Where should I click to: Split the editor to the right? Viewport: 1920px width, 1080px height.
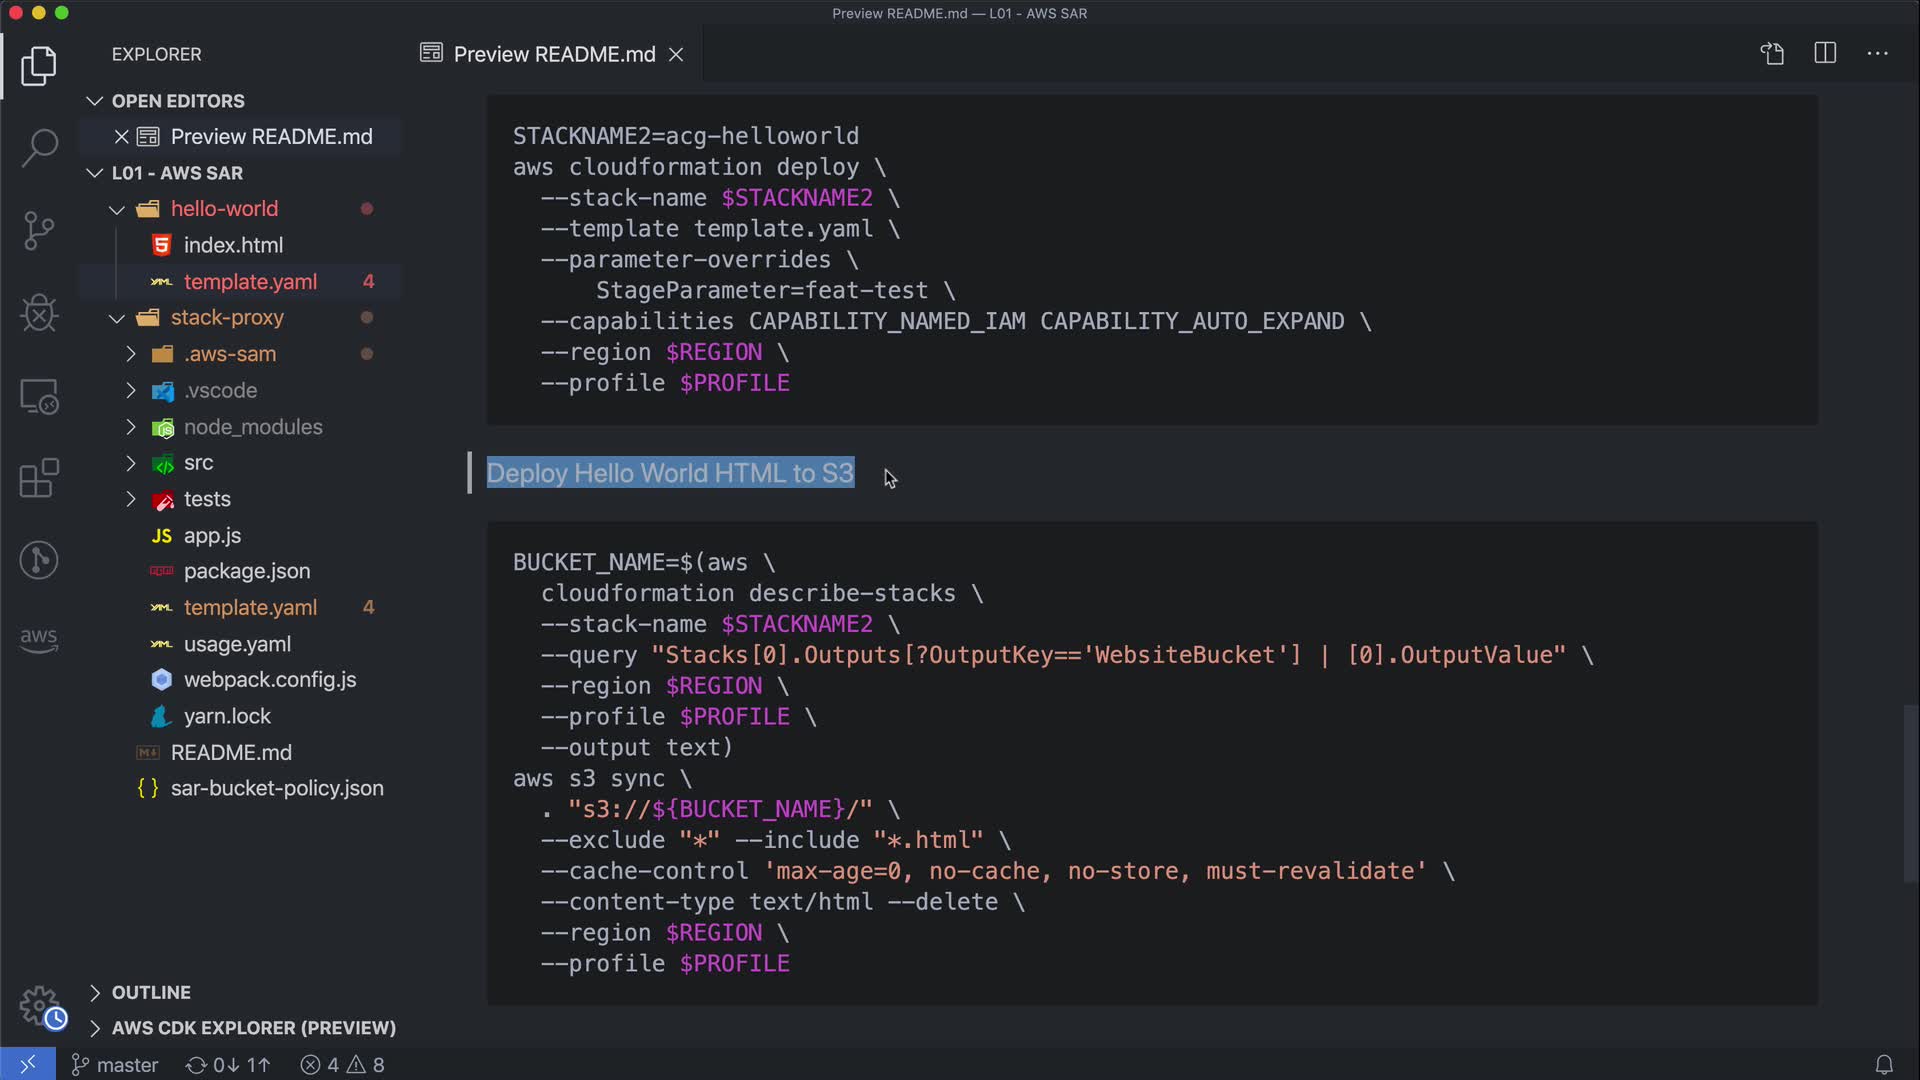(1825, 54)
